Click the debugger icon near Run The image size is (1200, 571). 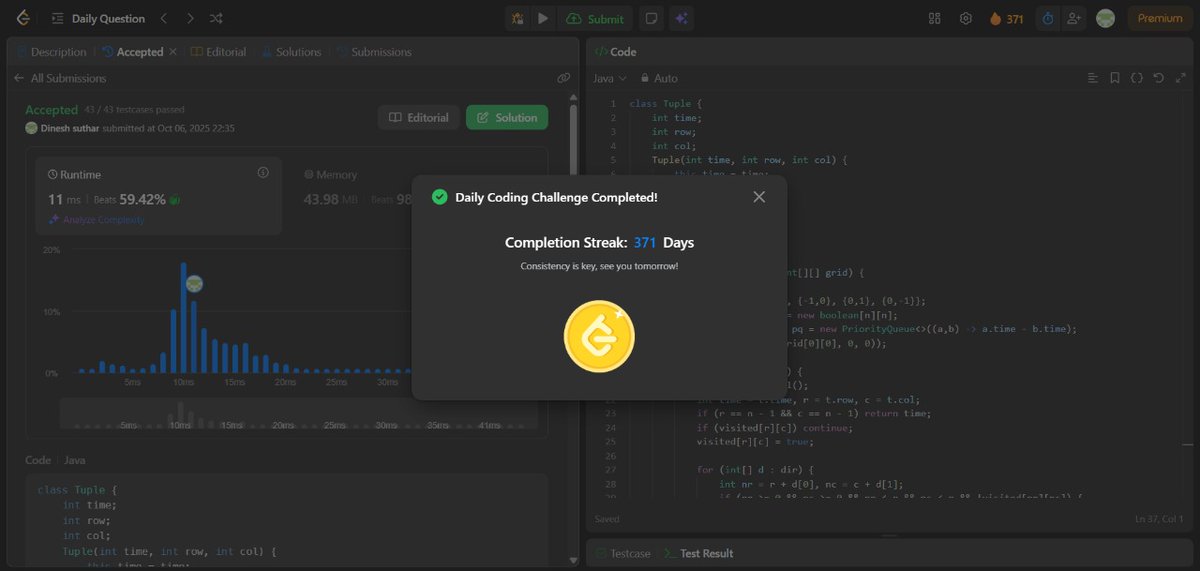click(x=517, y=18)
